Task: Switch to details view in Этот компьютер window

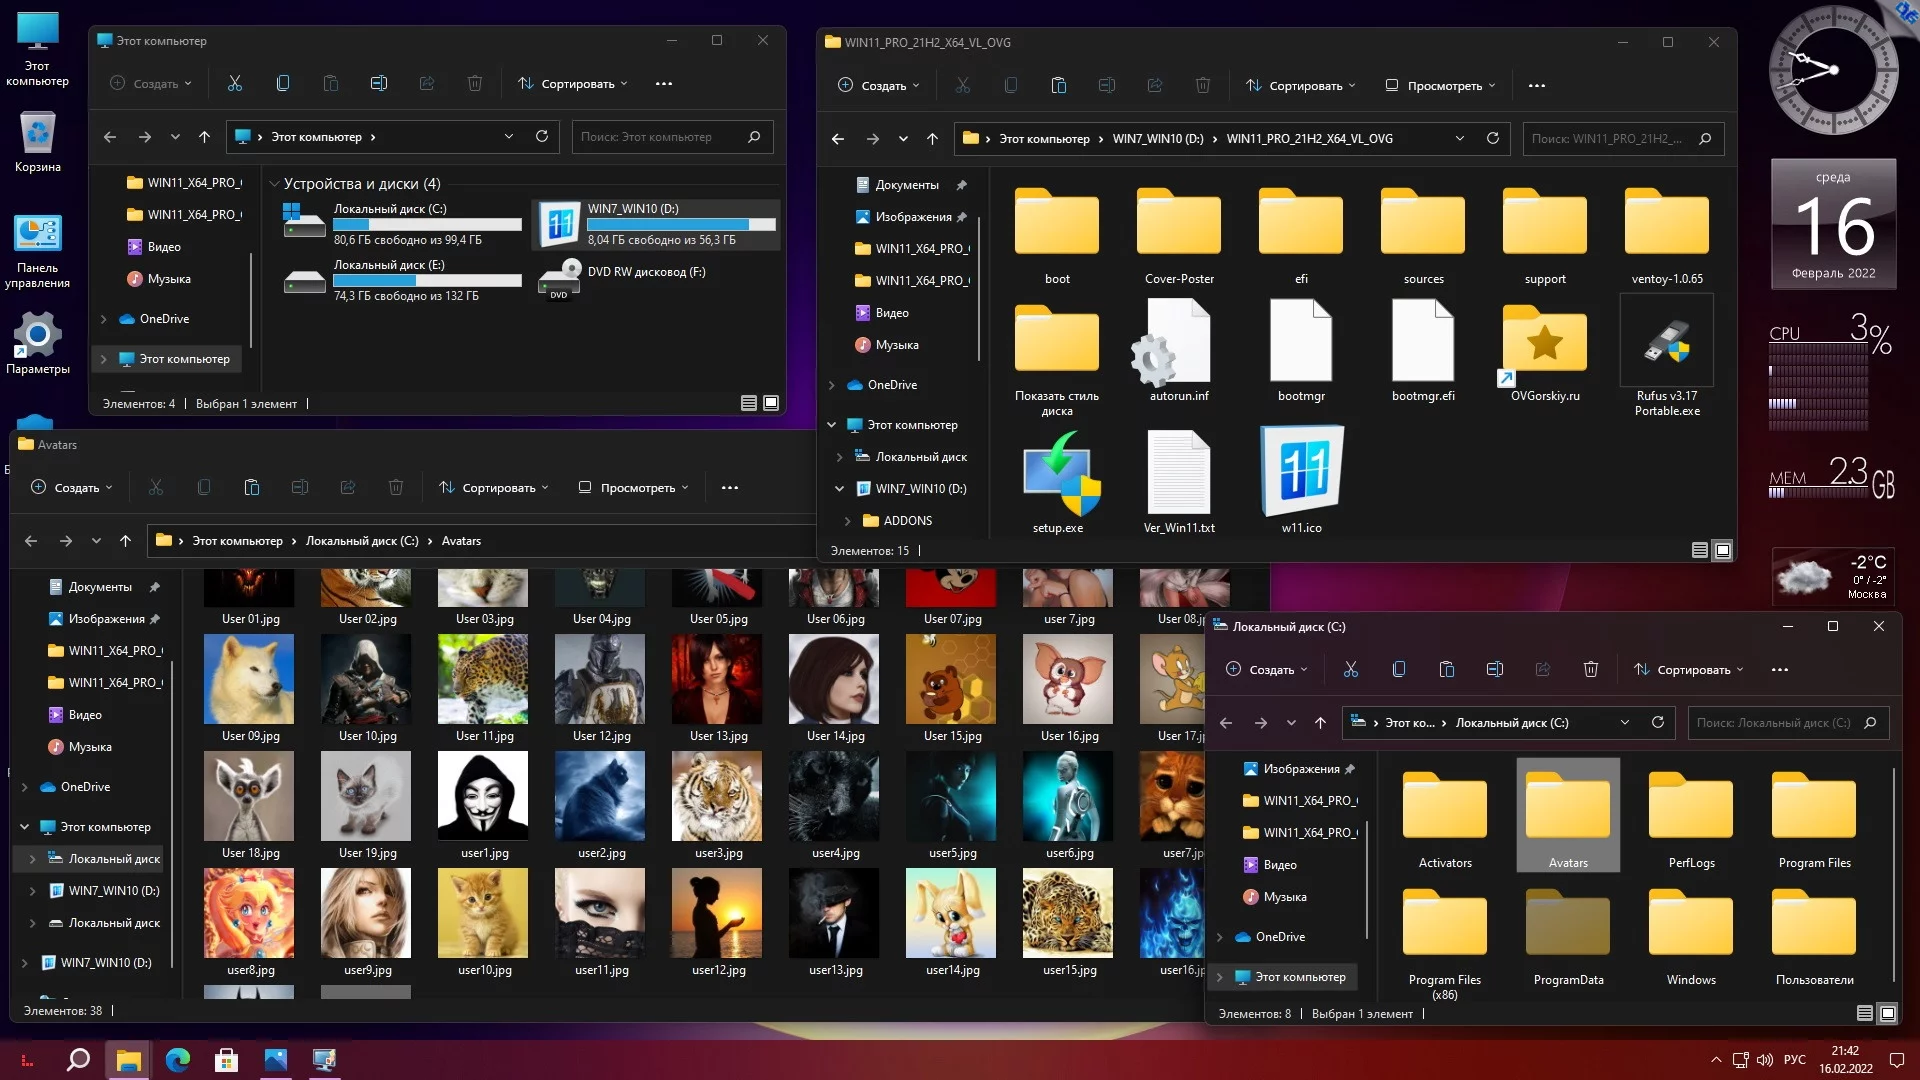Action: pos(748,403)
